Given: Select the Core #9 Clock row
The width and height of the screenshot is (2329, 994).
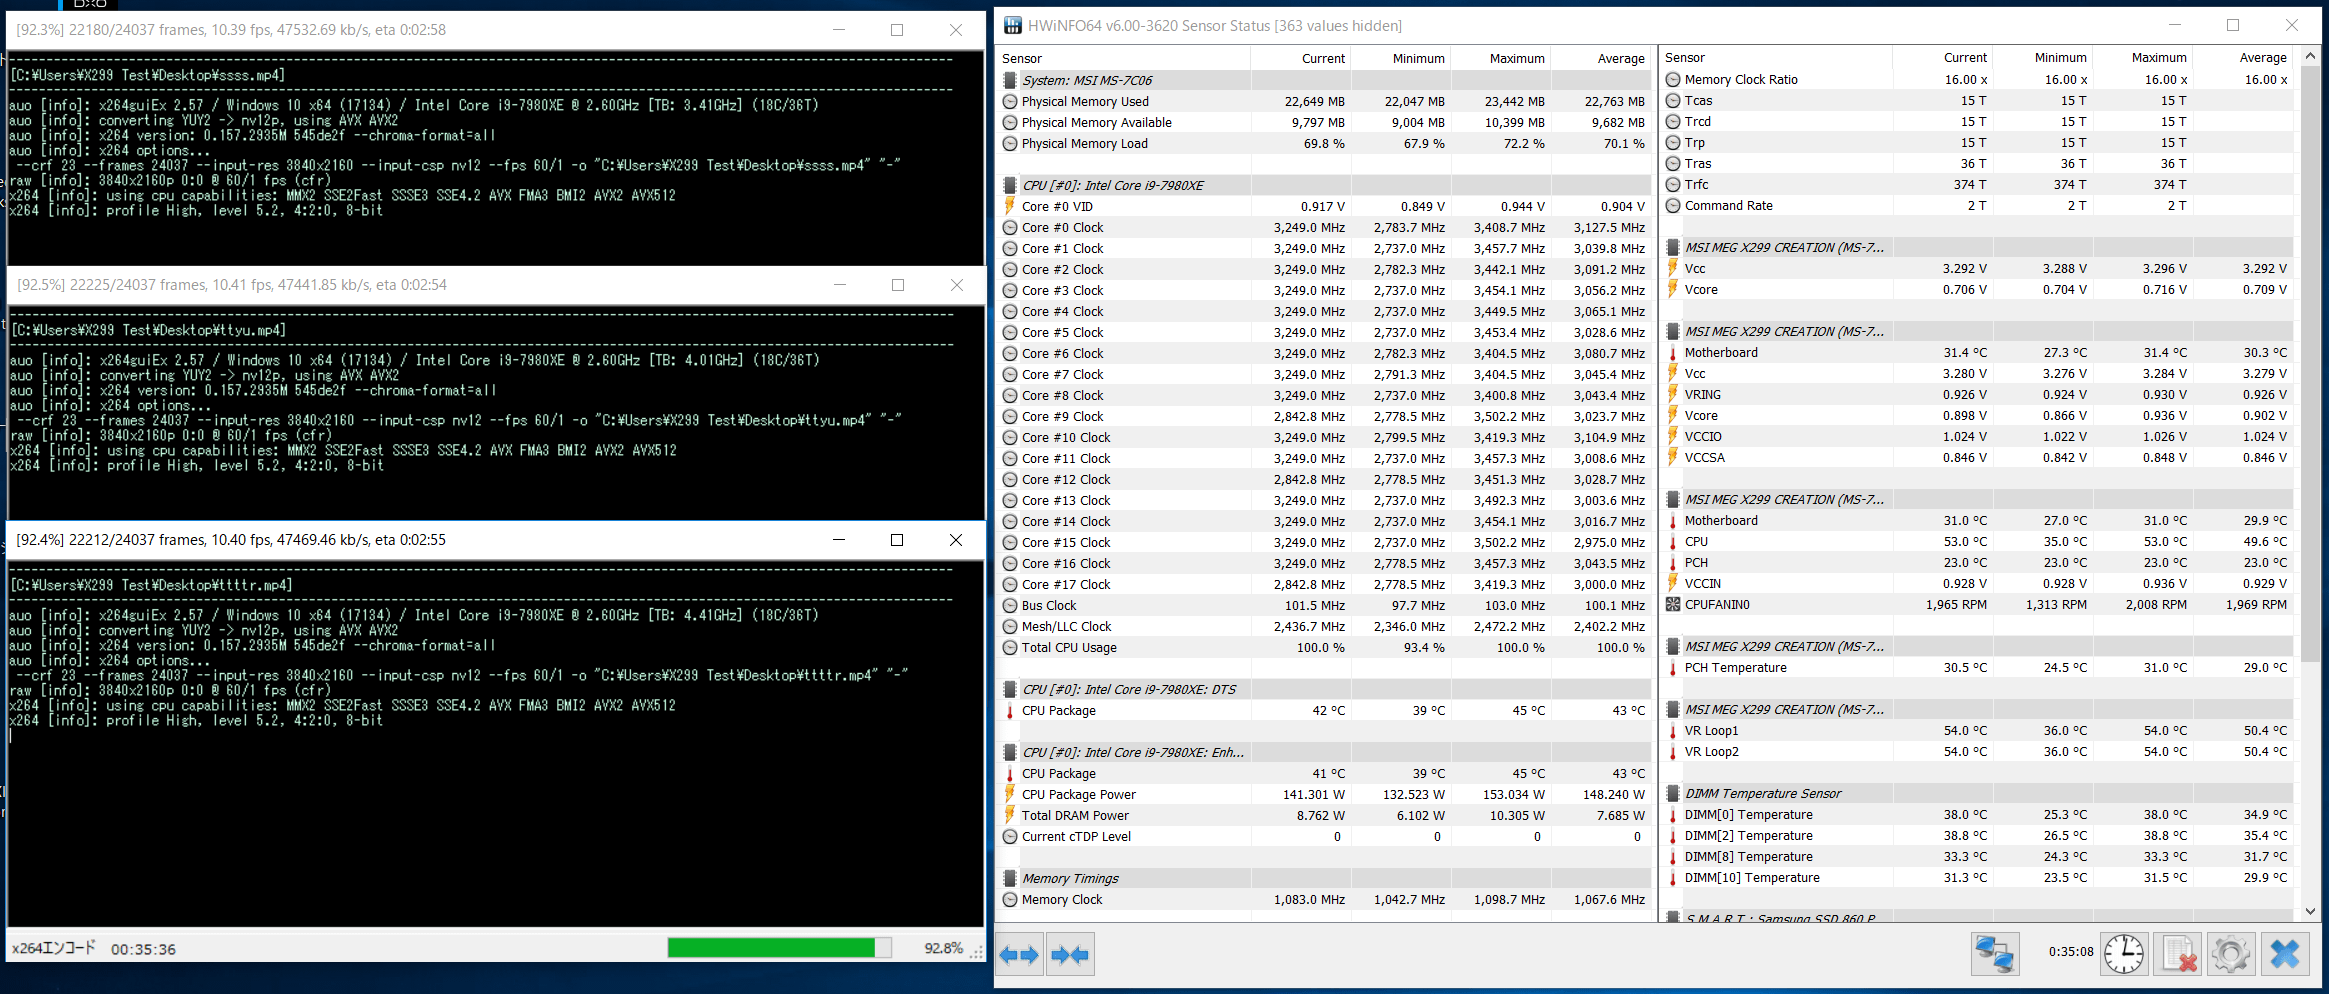Looking at the screenshot, I should tap(1325, 416).
